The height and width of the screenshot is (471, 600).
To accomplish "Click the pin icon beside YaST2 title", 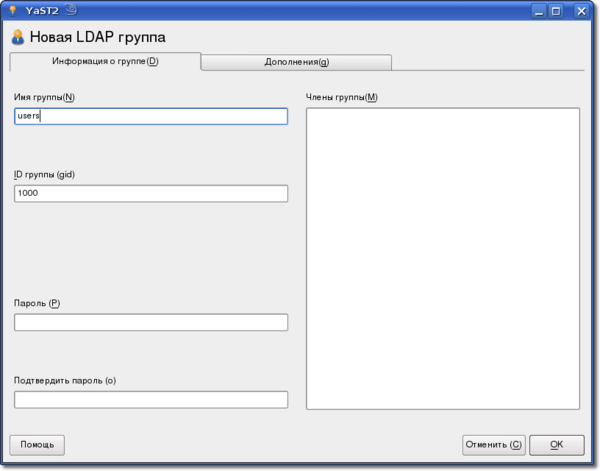I will point(72,10).
